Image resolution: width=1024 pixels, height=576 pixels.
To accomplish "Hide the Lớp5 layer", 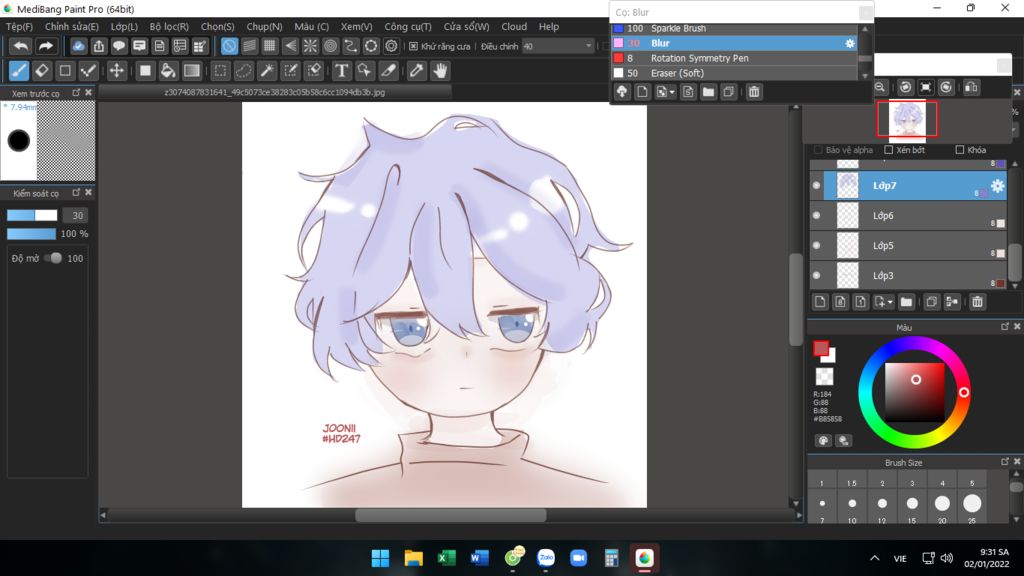I will [x=816, y=246].
